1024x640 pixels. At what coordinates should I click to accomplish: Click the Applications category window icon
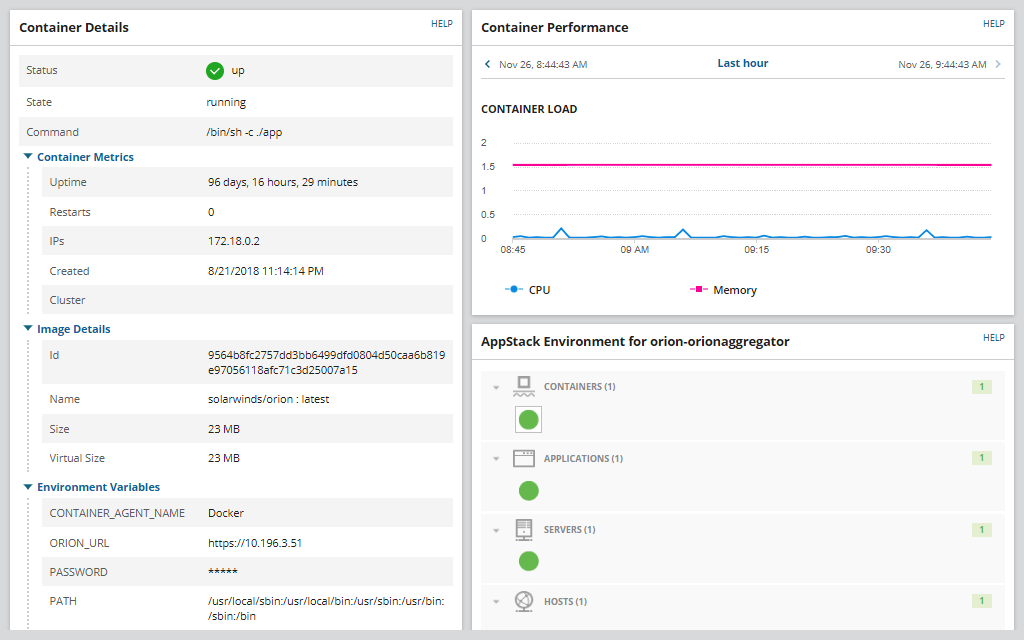coord(524,459)
